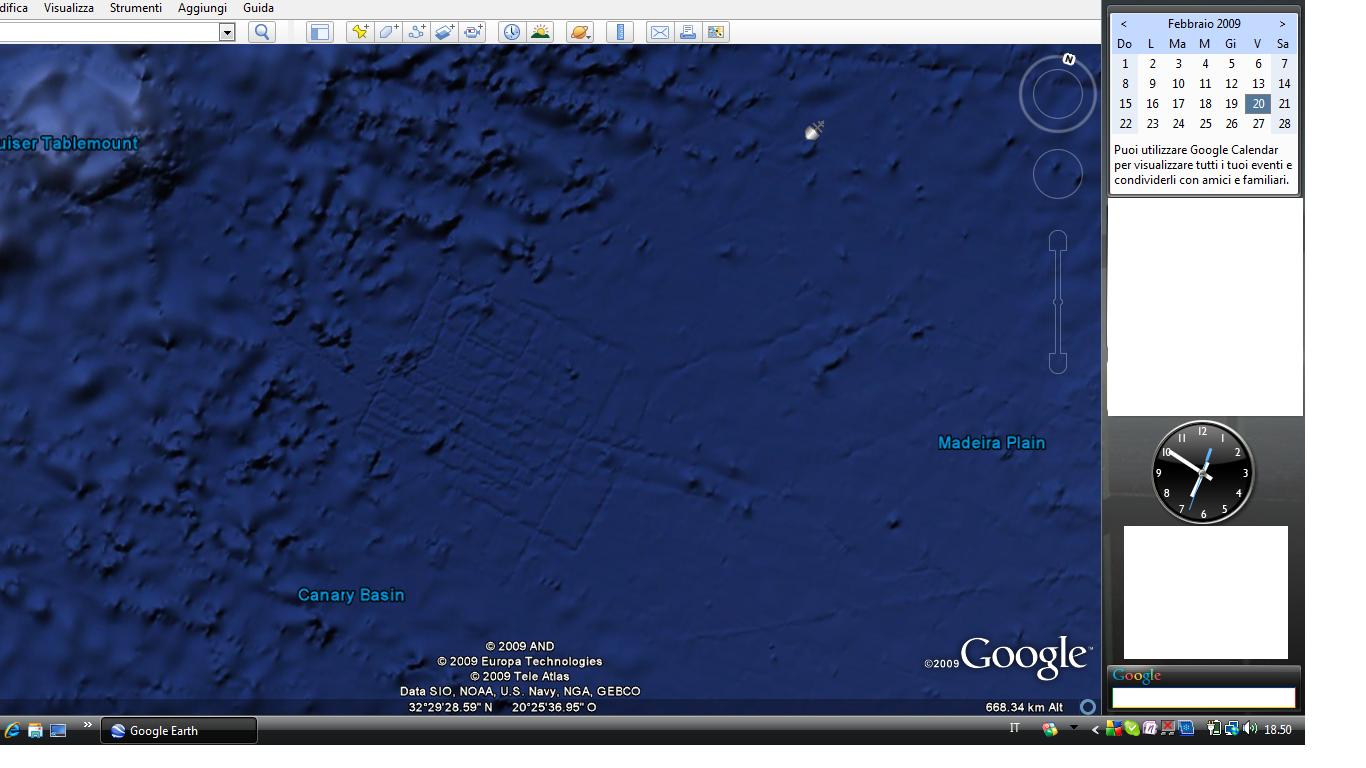Click the streaming status circle indicator

1088,707
